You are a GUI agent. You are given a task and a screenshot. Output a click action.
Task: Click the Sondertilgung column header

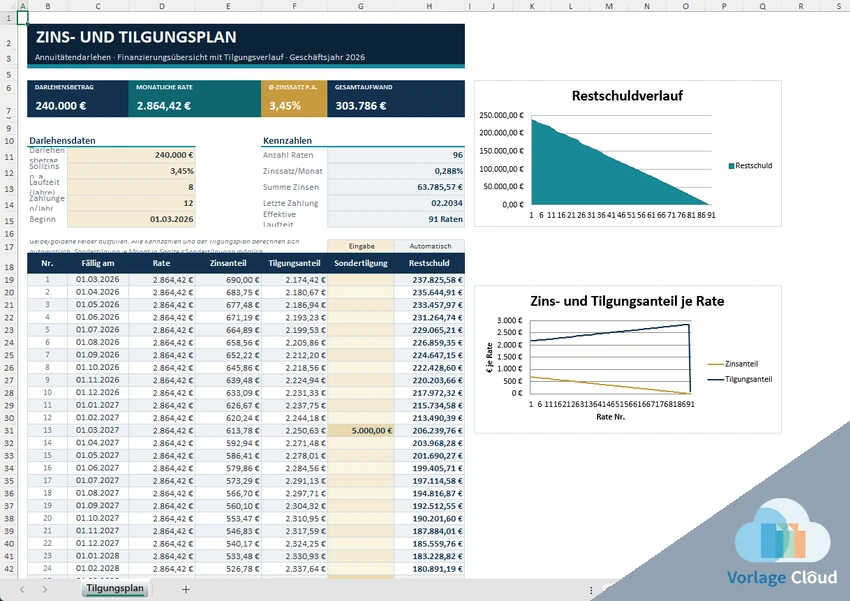361,263
